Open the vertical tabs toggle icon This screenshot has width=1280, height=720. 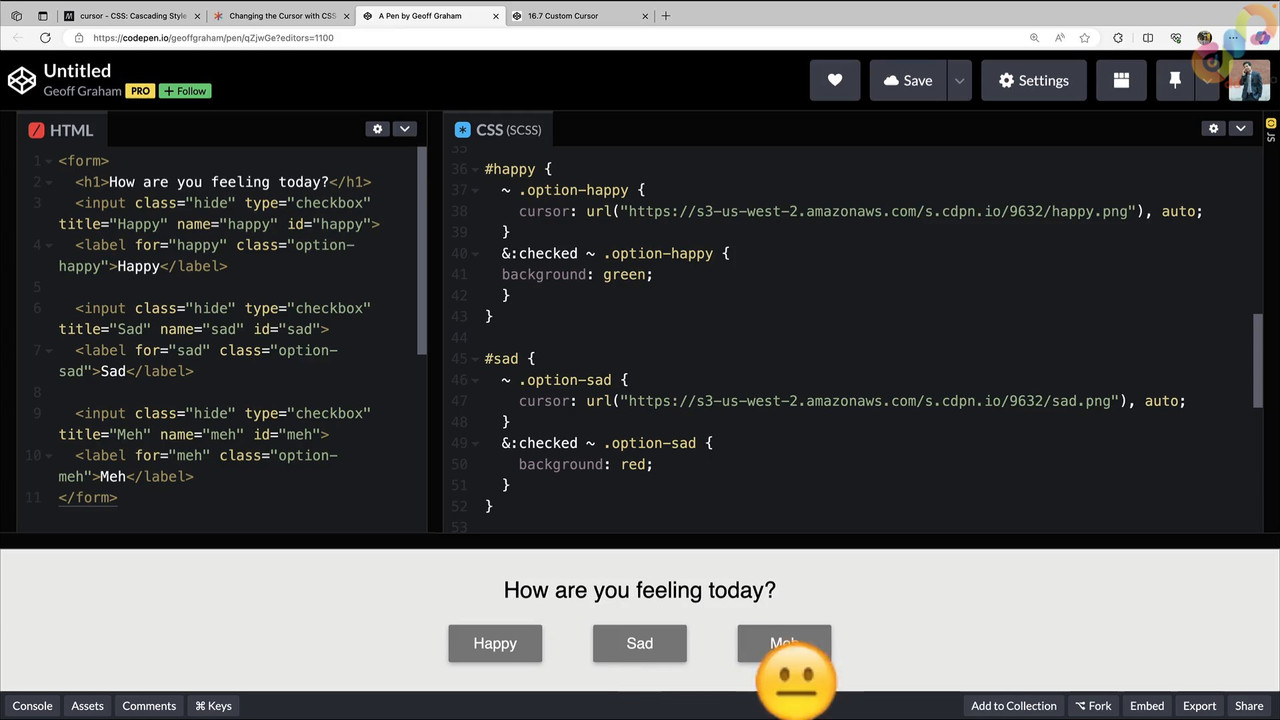(42, 16)
